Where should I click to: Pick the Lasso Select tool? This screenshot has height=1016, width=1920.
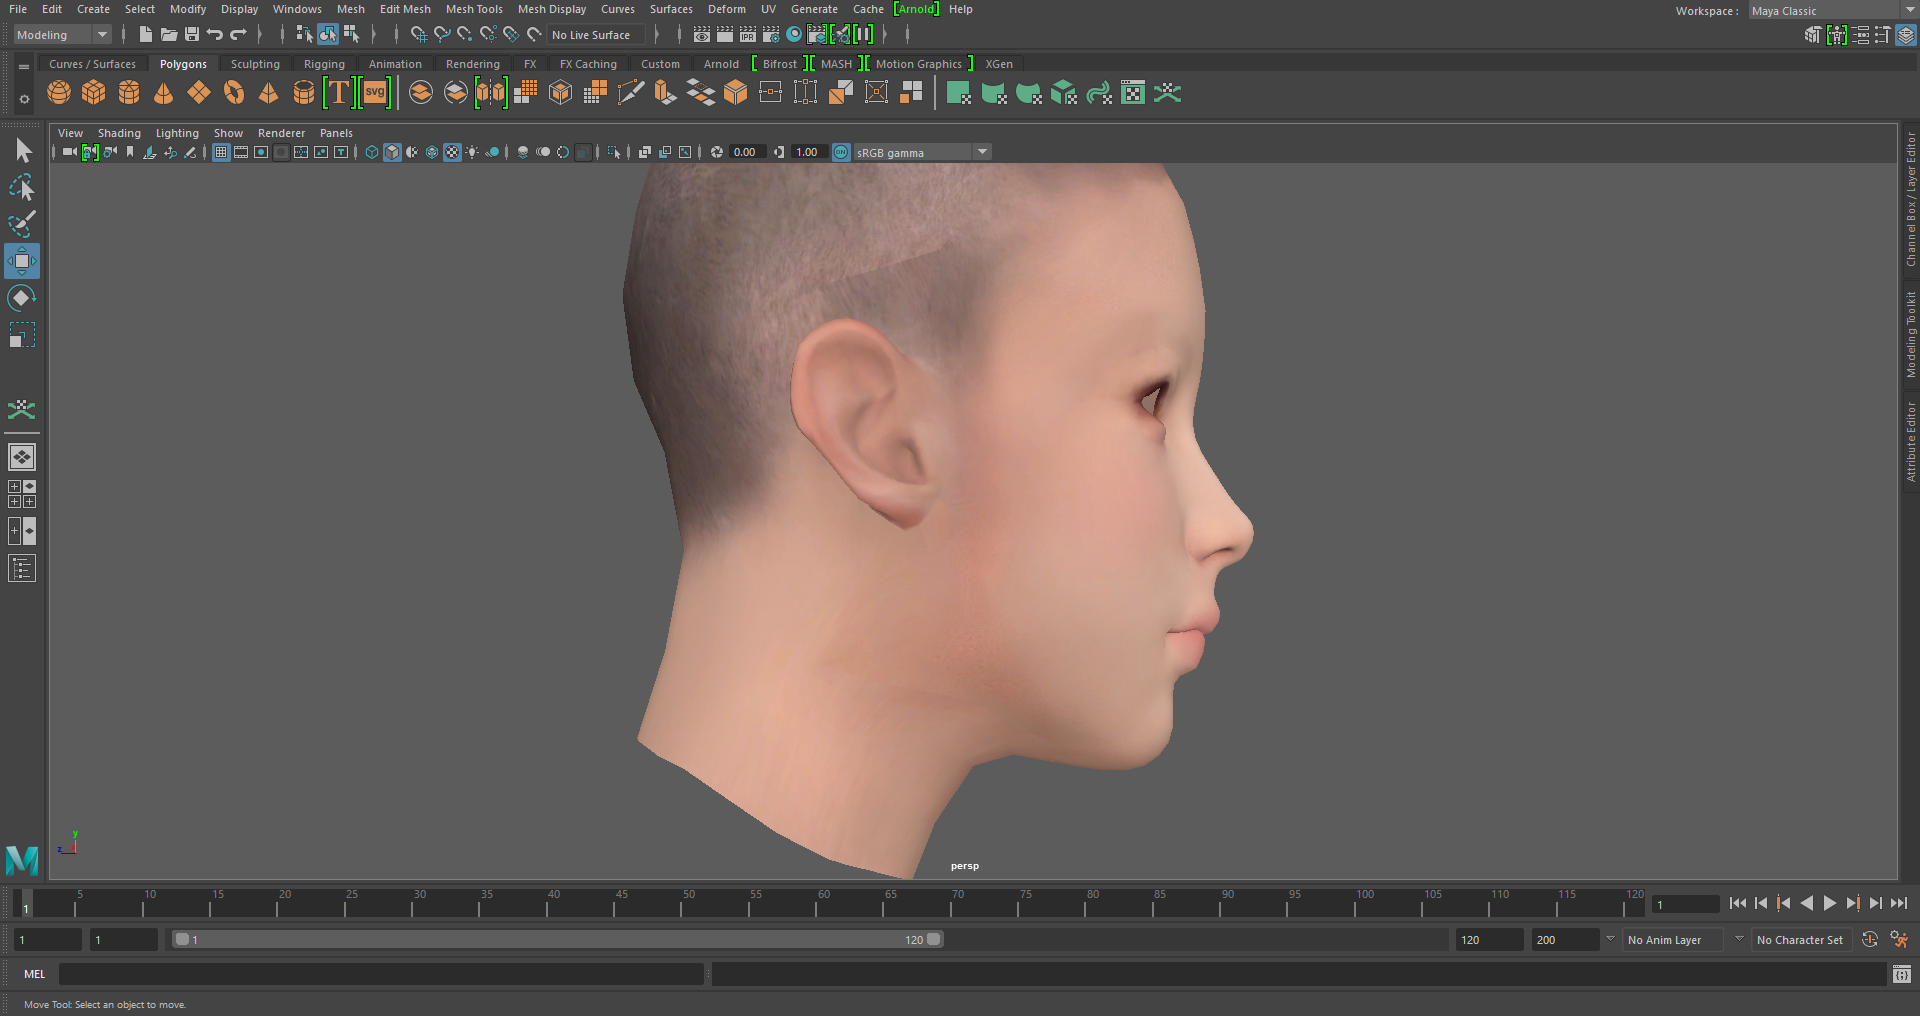pyautogui.click(x=22, y=187)
